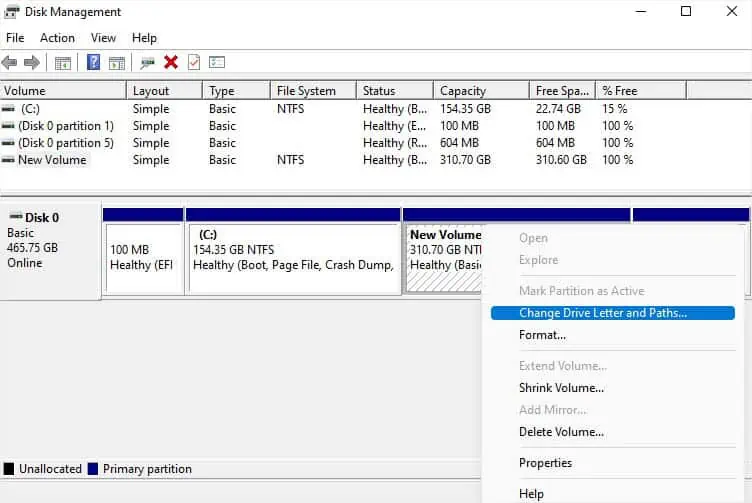Select Format in the context menu

point(542,335)
